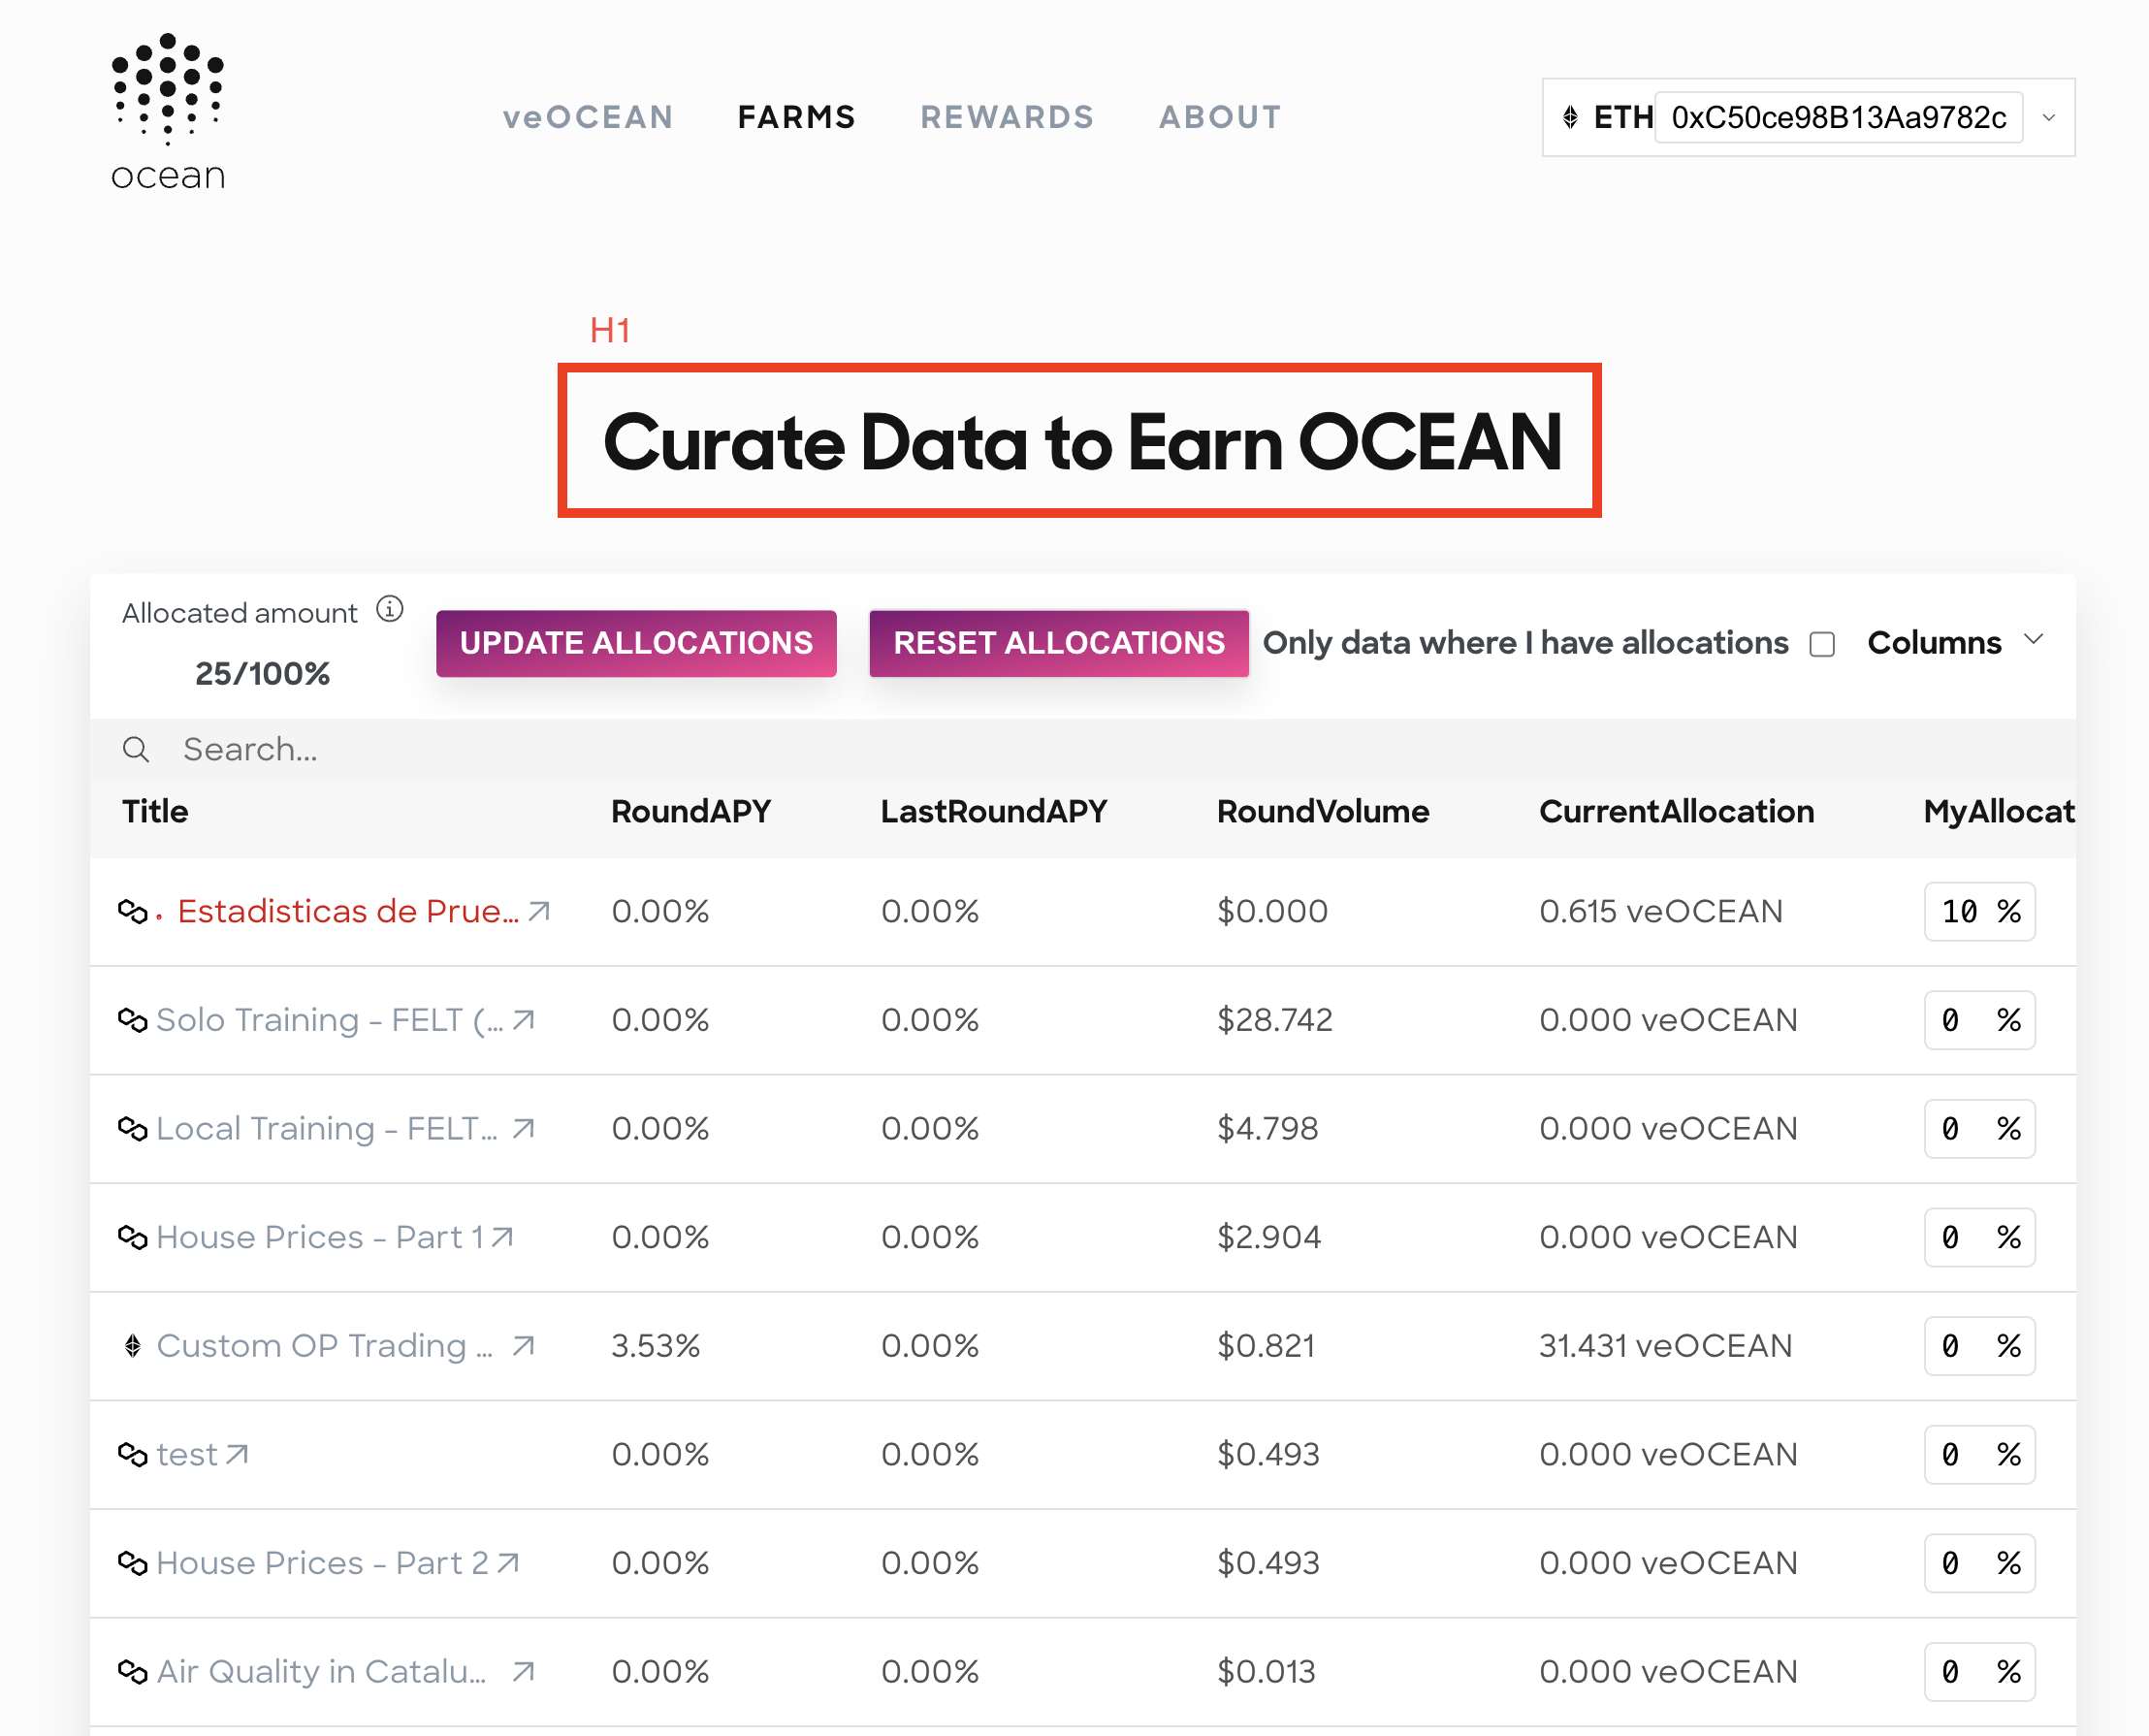This screenshot has height=1736, width=2149.
Task: Open Local Training – FELT… asset link
Action: [327, 1128]
